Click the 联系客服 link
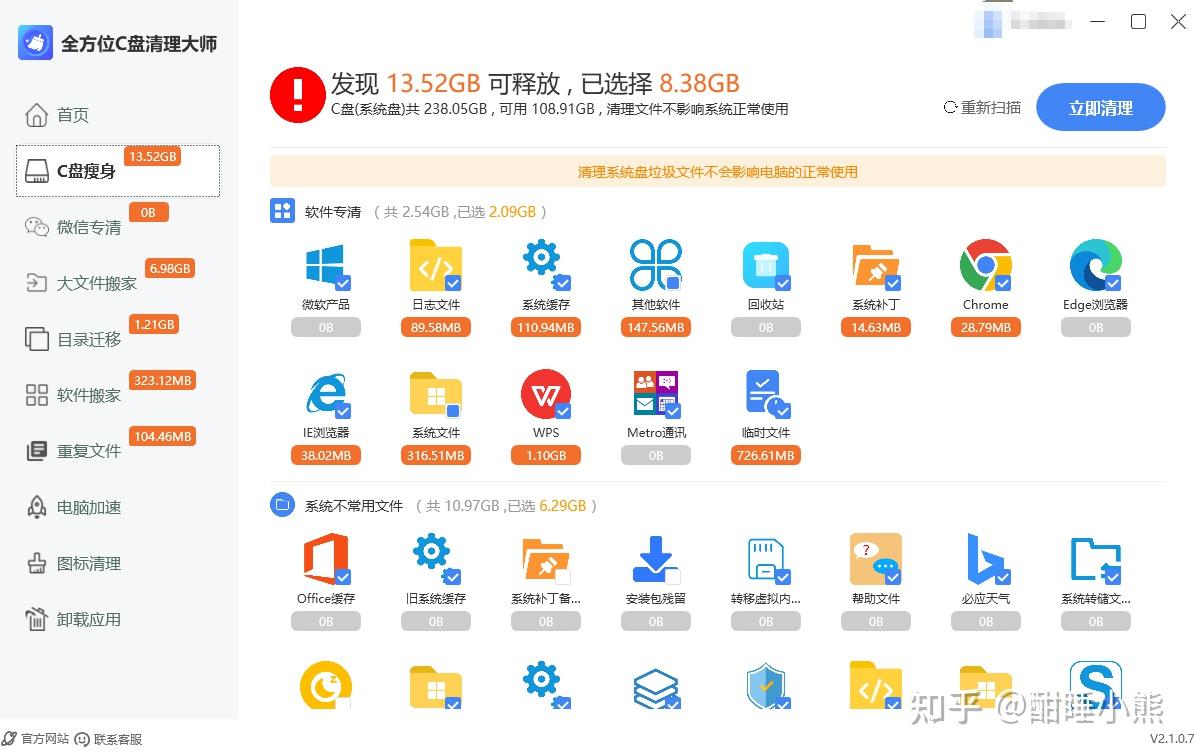Image resolution: width=1194 pixels, height=756 pixels. pyautogui.click(x=109, y=738)
